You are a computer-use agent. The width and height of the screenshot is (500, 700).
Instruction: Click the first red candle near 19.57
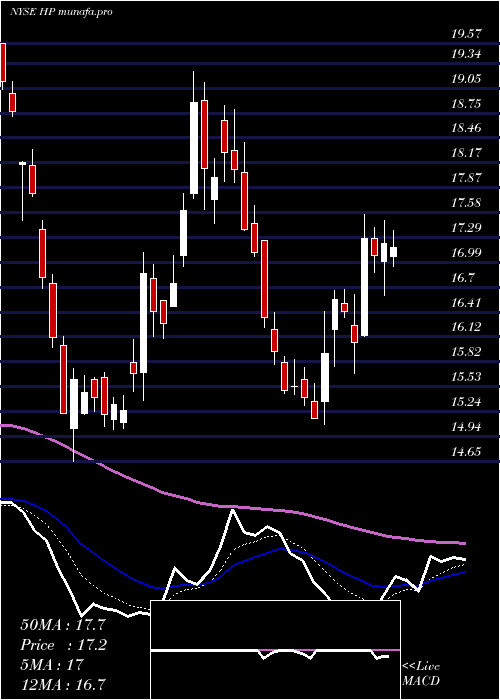pyautogui.click(x=3, y=62)
